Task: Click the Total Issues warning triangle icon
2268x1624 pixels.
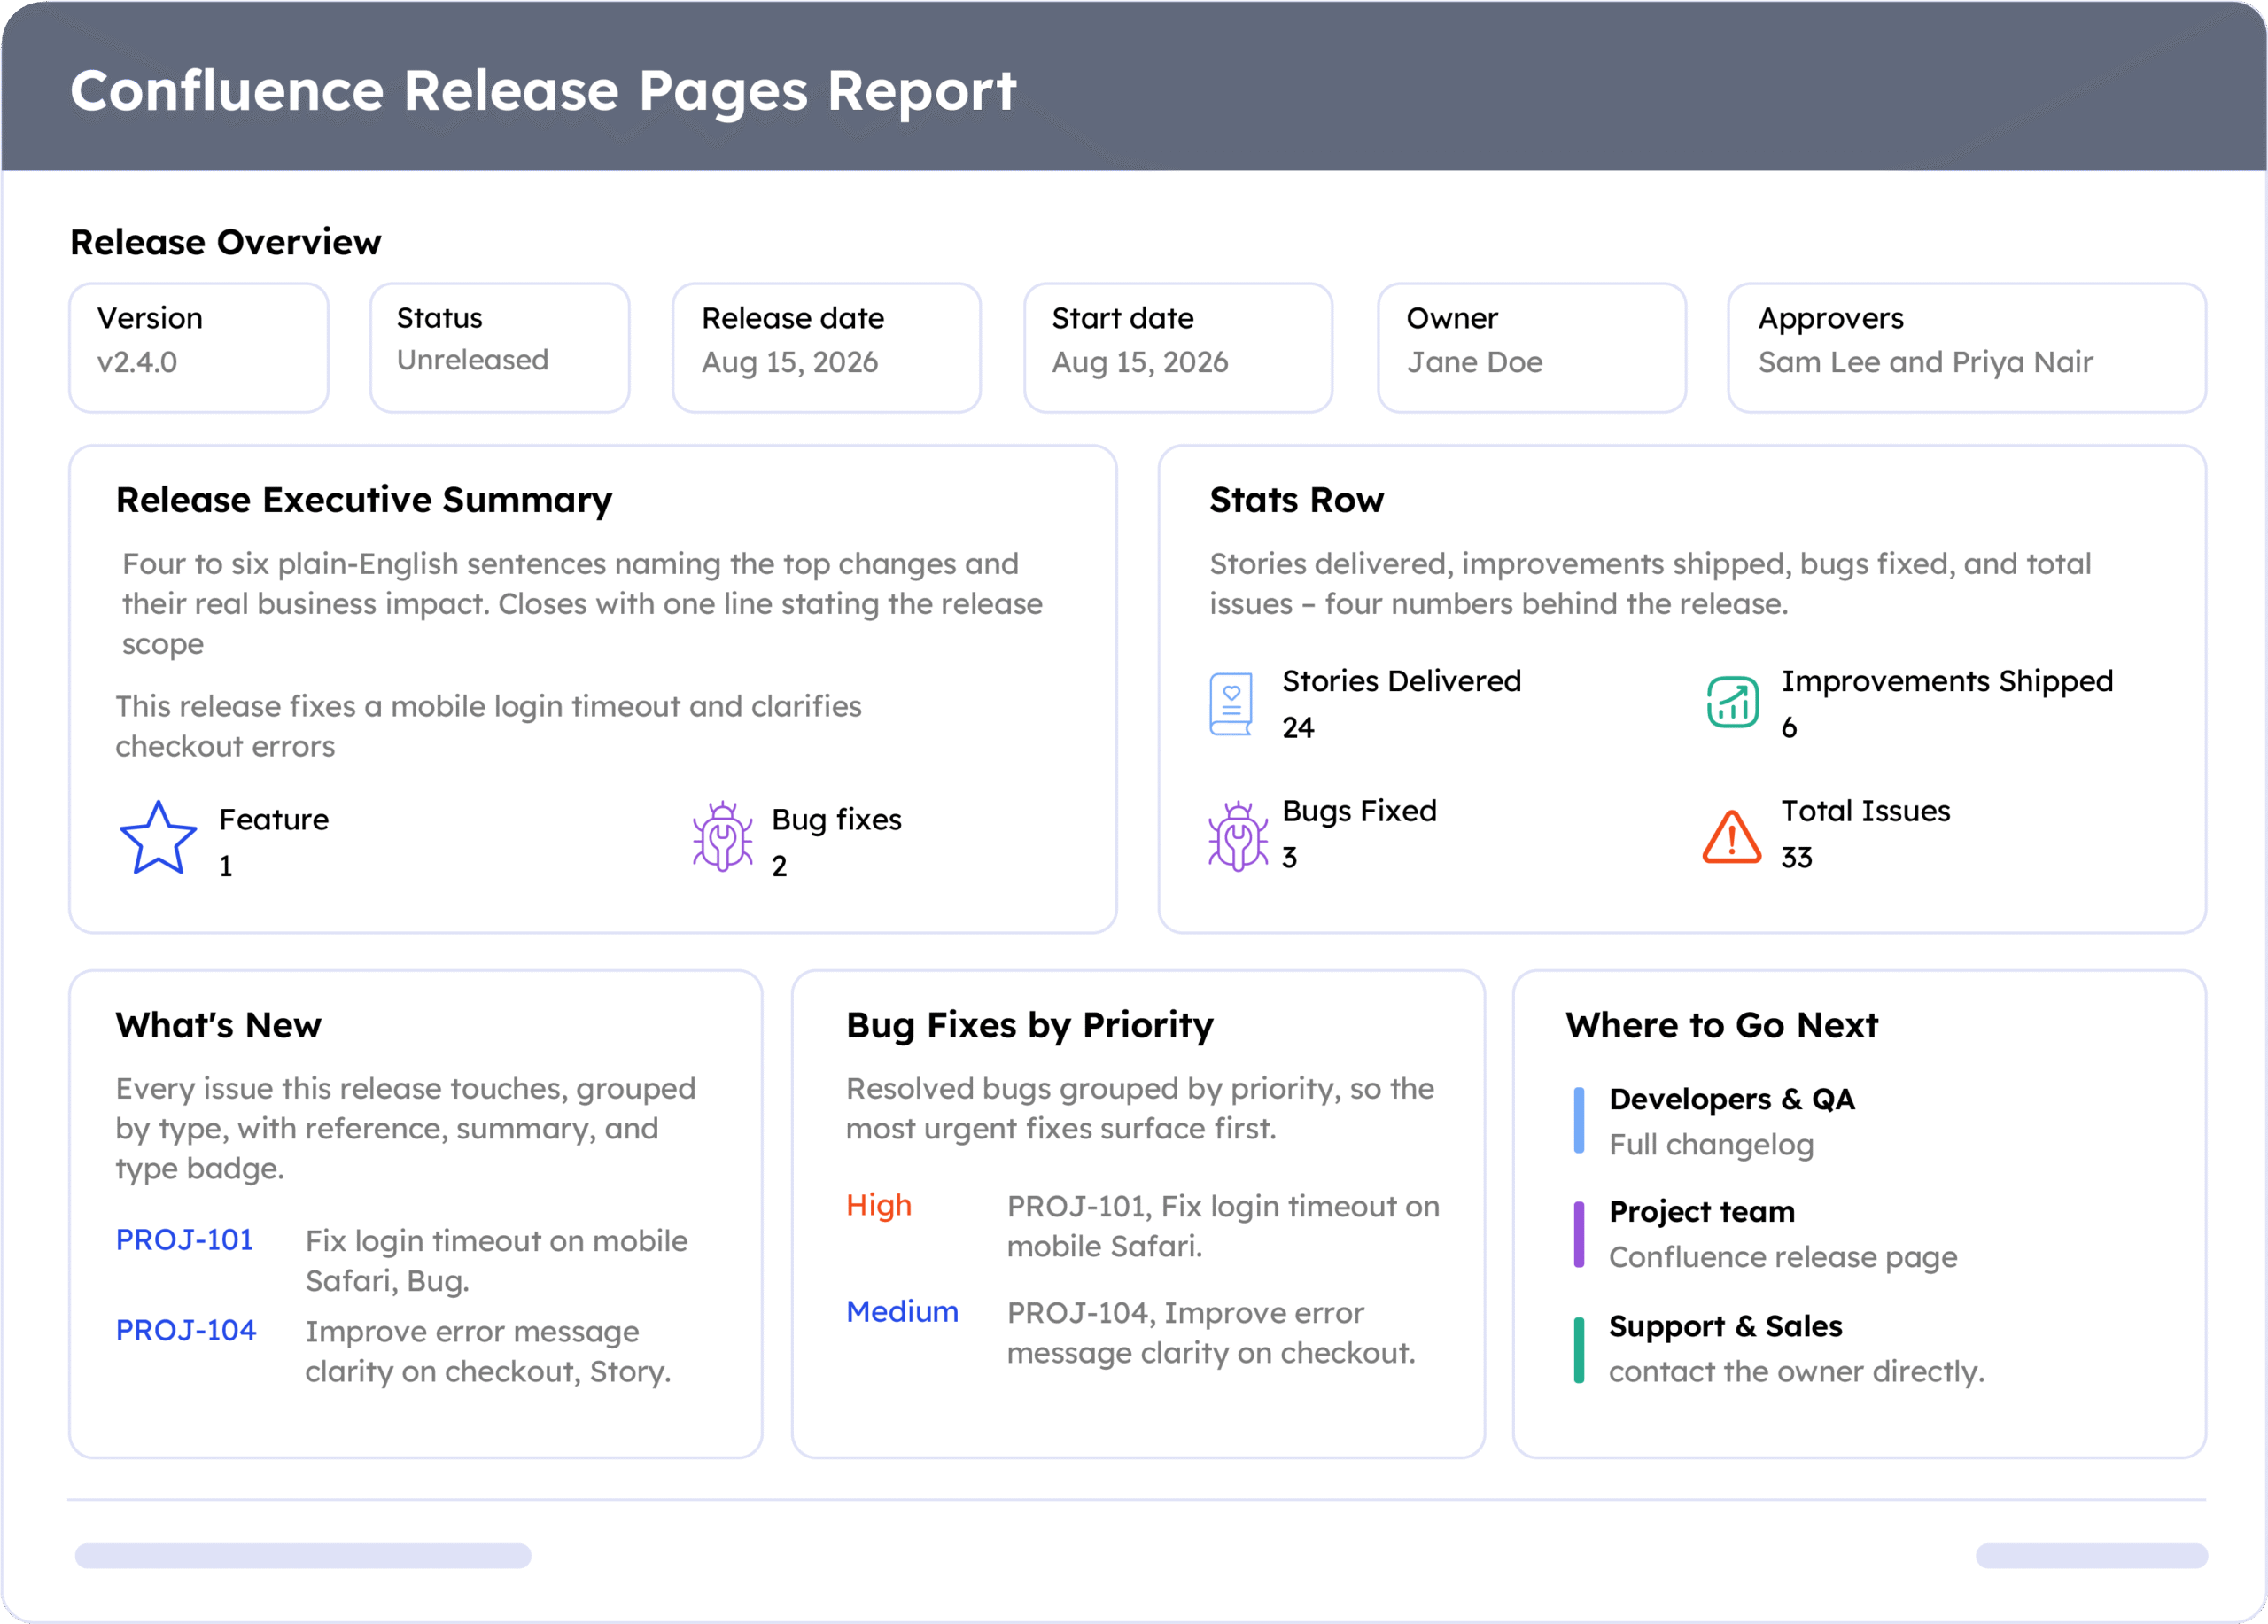Action: 1732,836
